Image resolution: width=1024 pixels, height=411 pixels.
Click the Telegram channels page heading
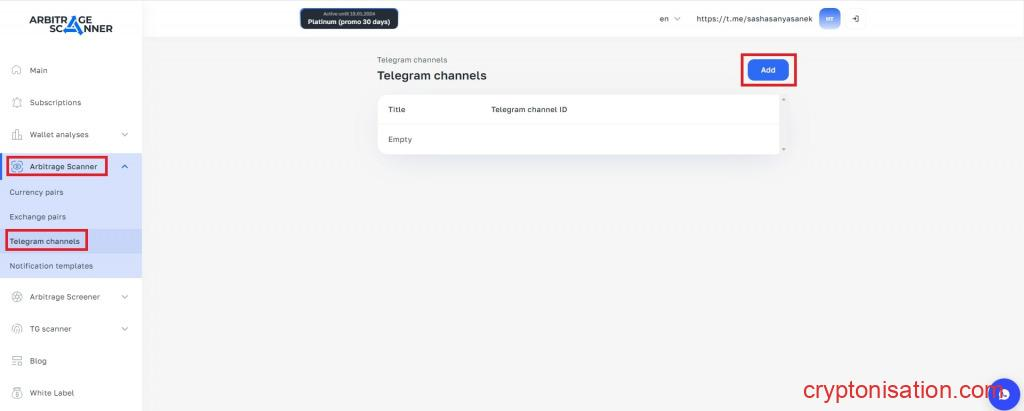click(x=432, y=76)
